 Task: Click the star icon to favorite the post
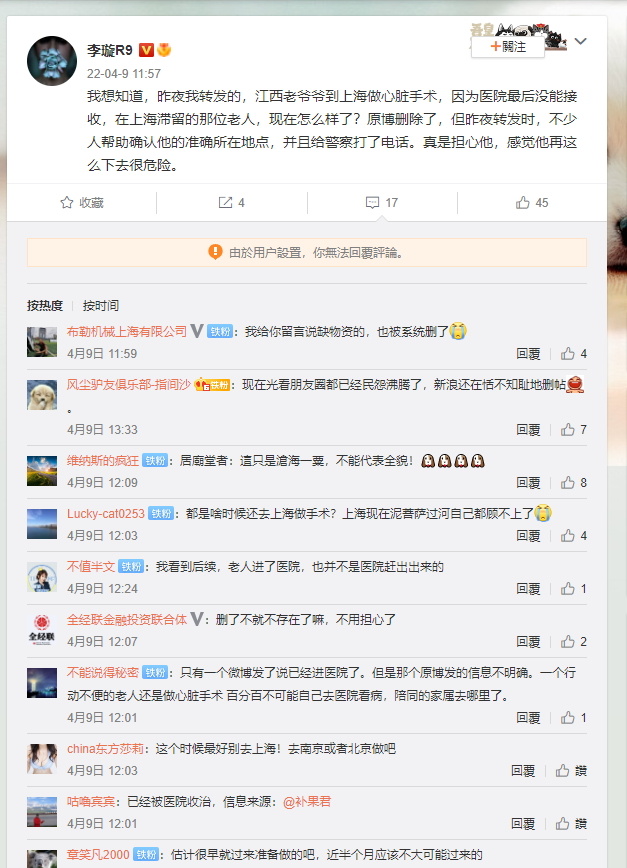pos(66,203)
